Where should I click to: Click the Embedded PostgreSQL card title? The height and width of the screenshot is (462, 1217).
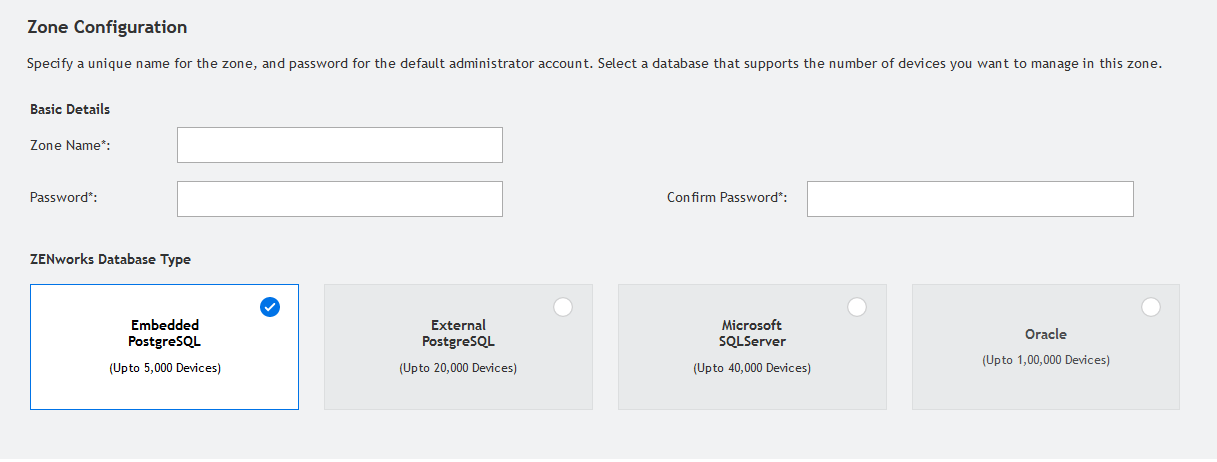(x=165, y=333)
